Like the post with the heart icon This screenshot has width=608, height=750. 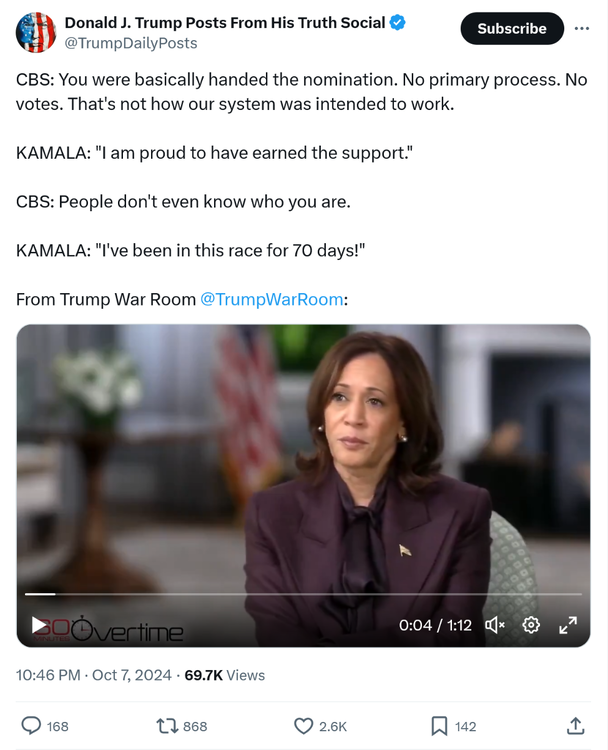pyautogui.click(x=304, y=726)
